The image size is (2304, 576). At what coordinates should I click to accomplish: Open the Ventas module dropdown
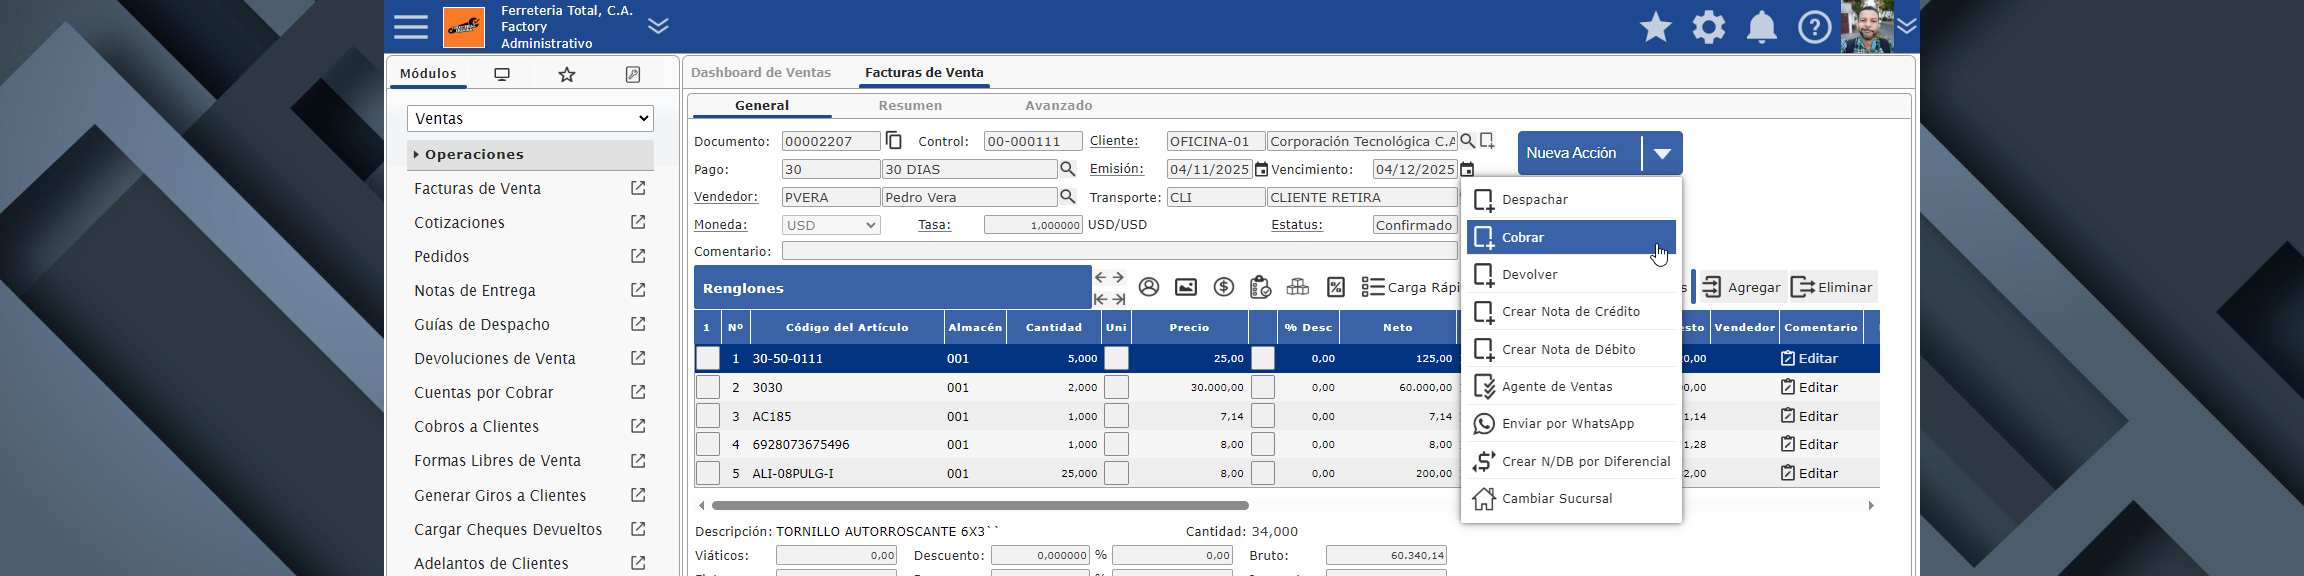pos(530,118)
